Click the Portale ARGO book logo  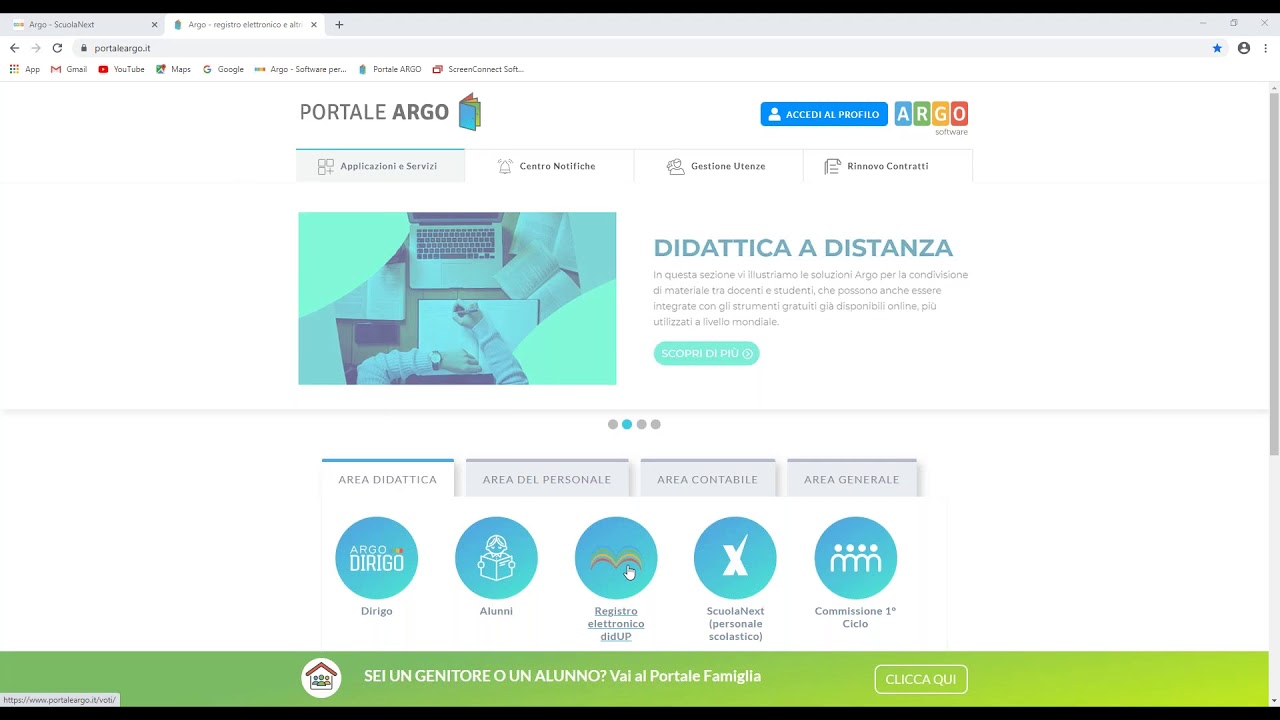pyautogui.click(x=470, y=112)
